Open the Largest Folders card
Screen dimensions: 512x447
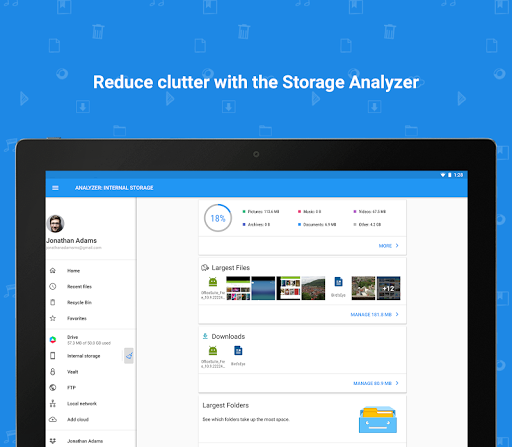[x=302, y=419]
